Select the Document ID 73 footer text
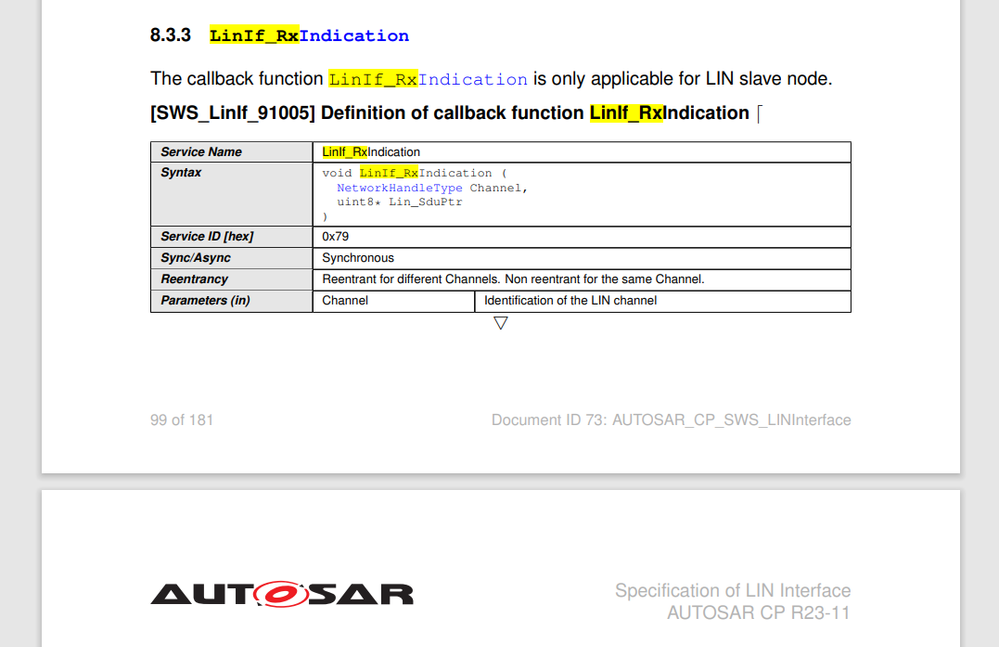 [x=670, y=420]
